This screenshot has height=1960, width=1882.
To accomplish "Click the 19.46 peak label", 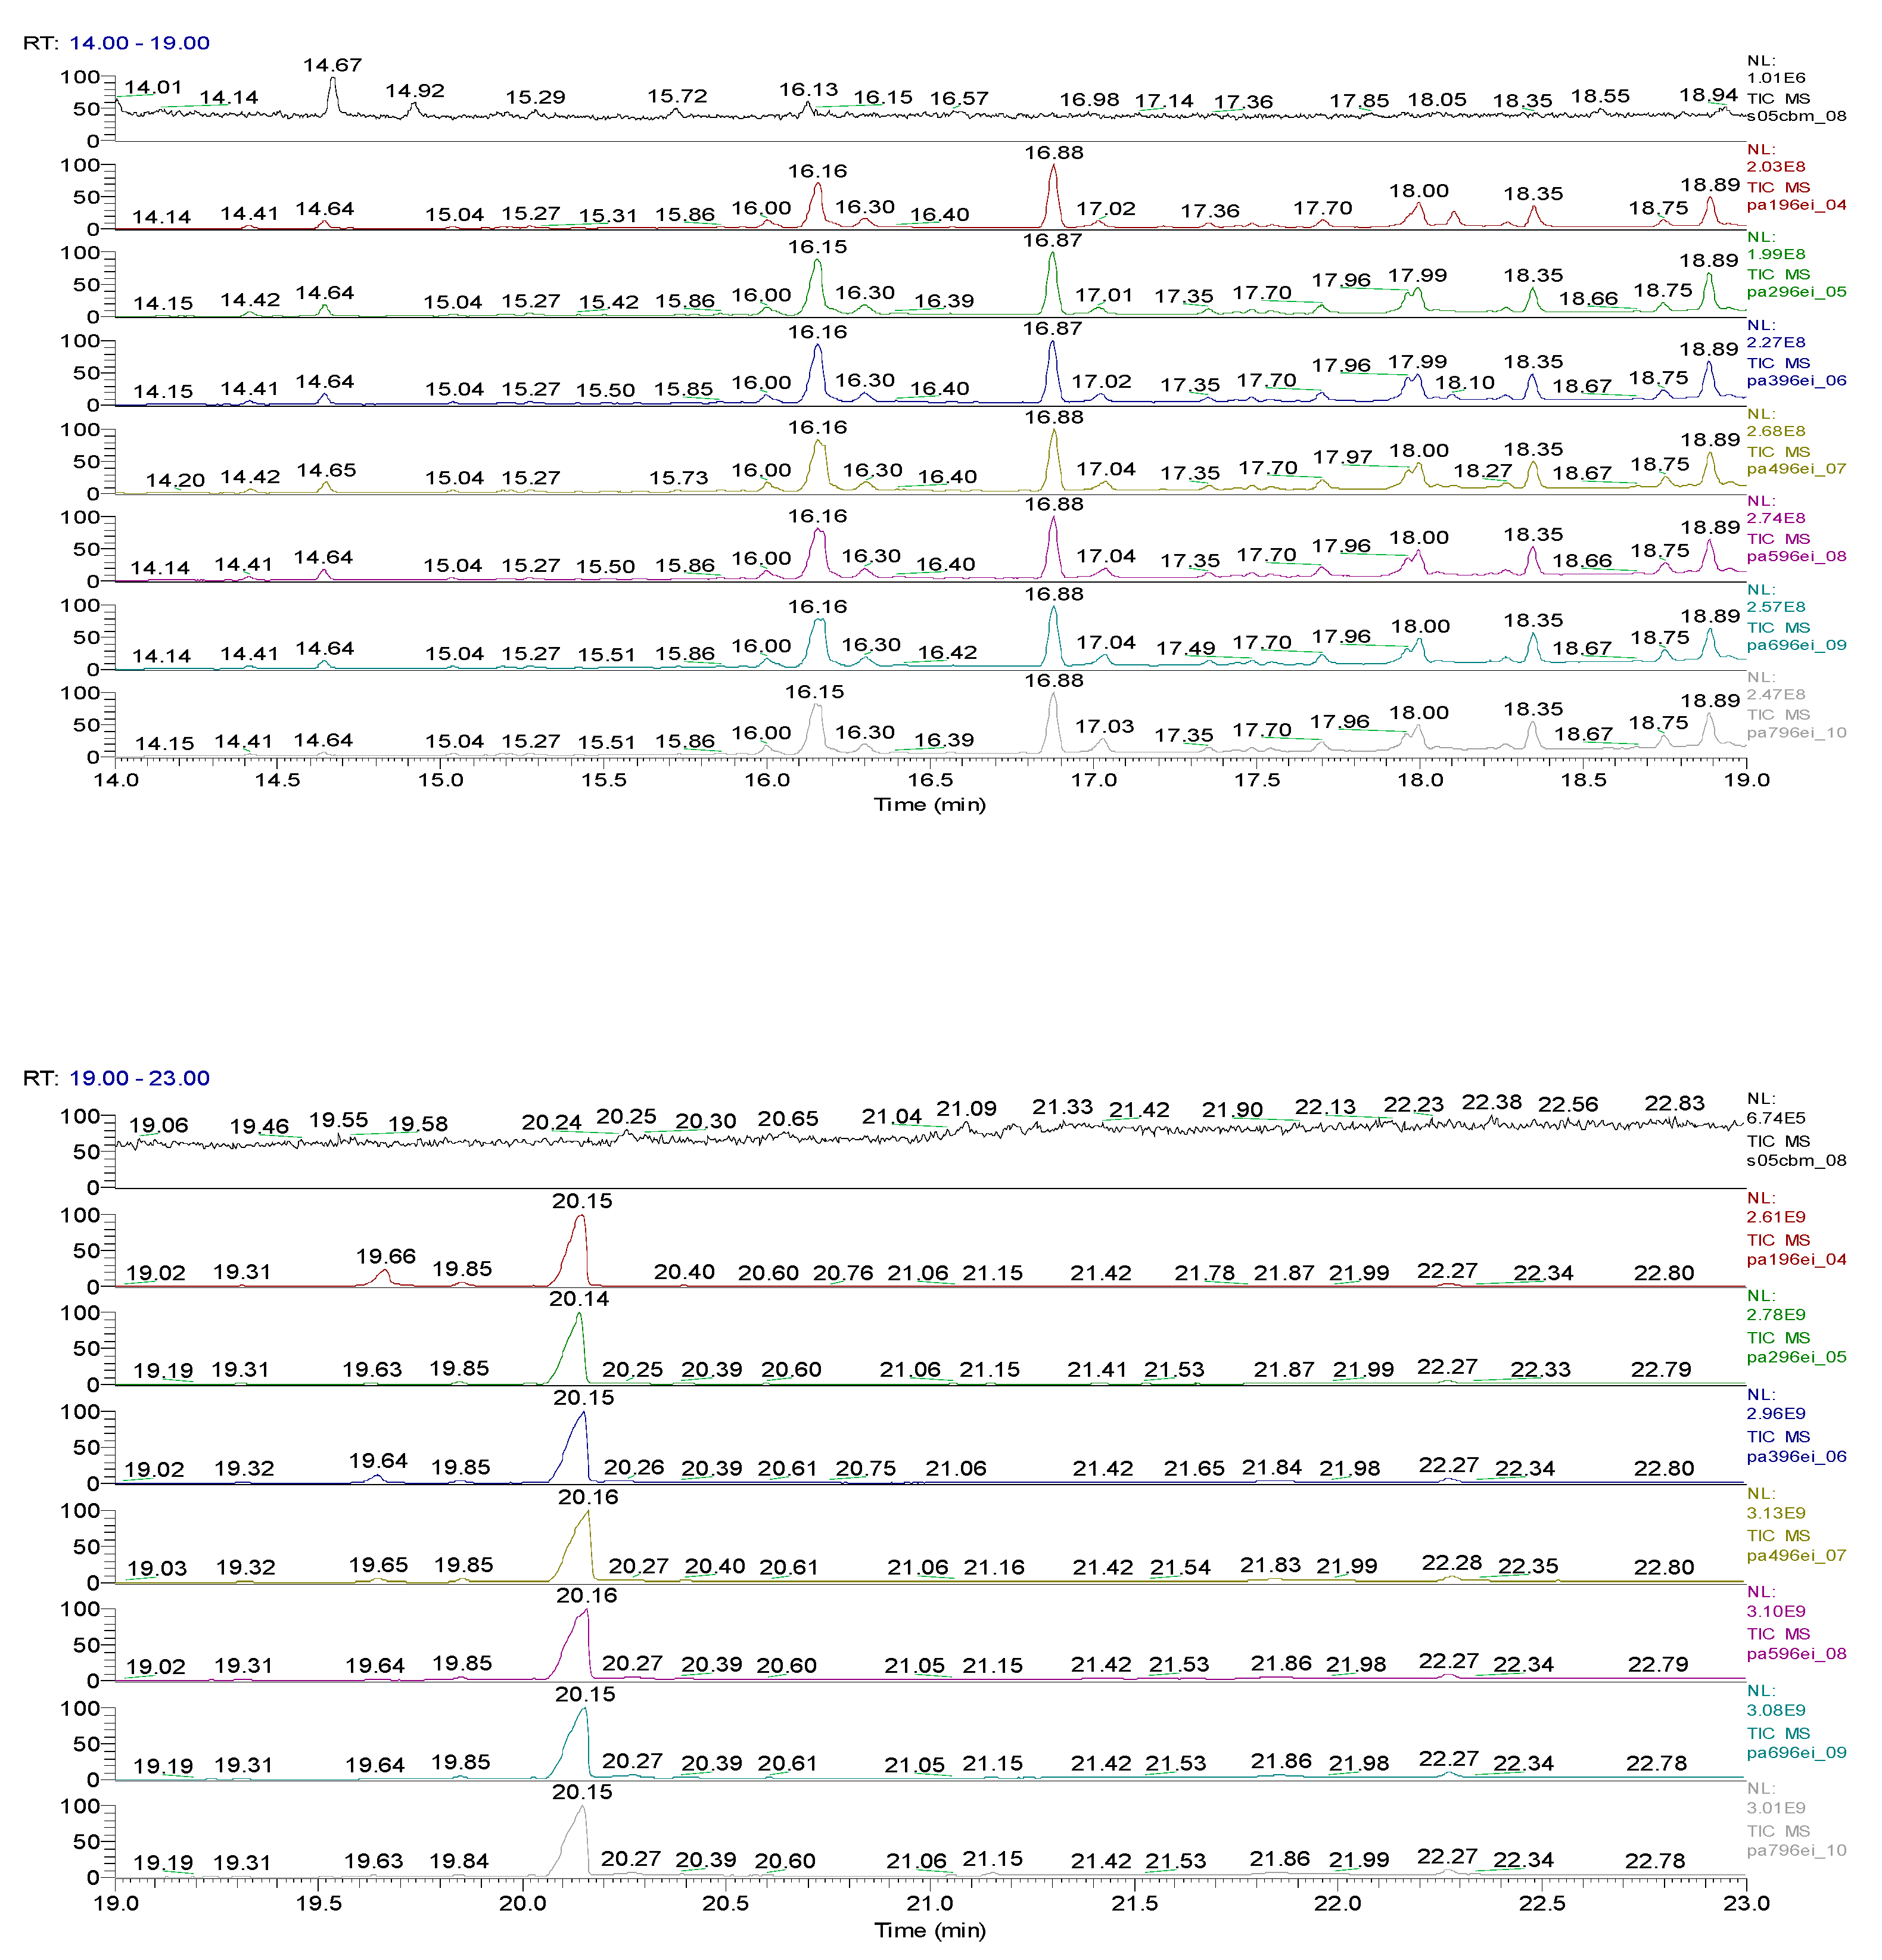I will click(x=259, y=1127).
